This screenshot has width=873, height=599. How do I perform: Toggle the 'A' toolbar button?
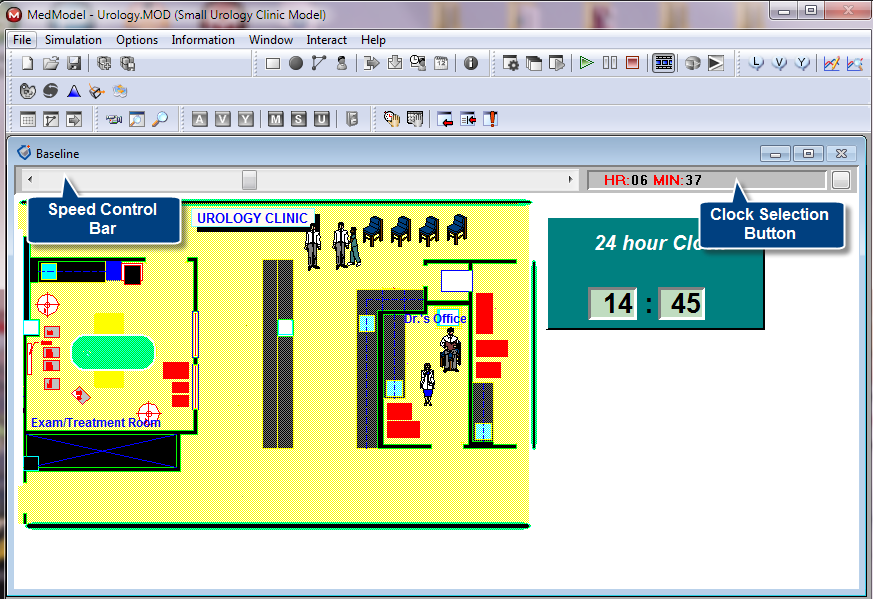(199, 119)
